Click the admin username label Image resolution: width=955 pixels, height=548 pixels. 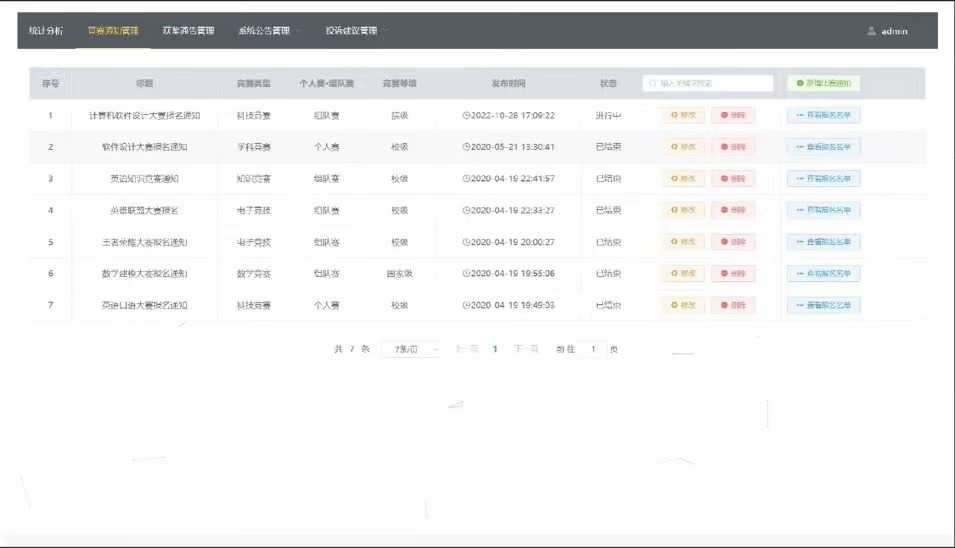[894, 31]
